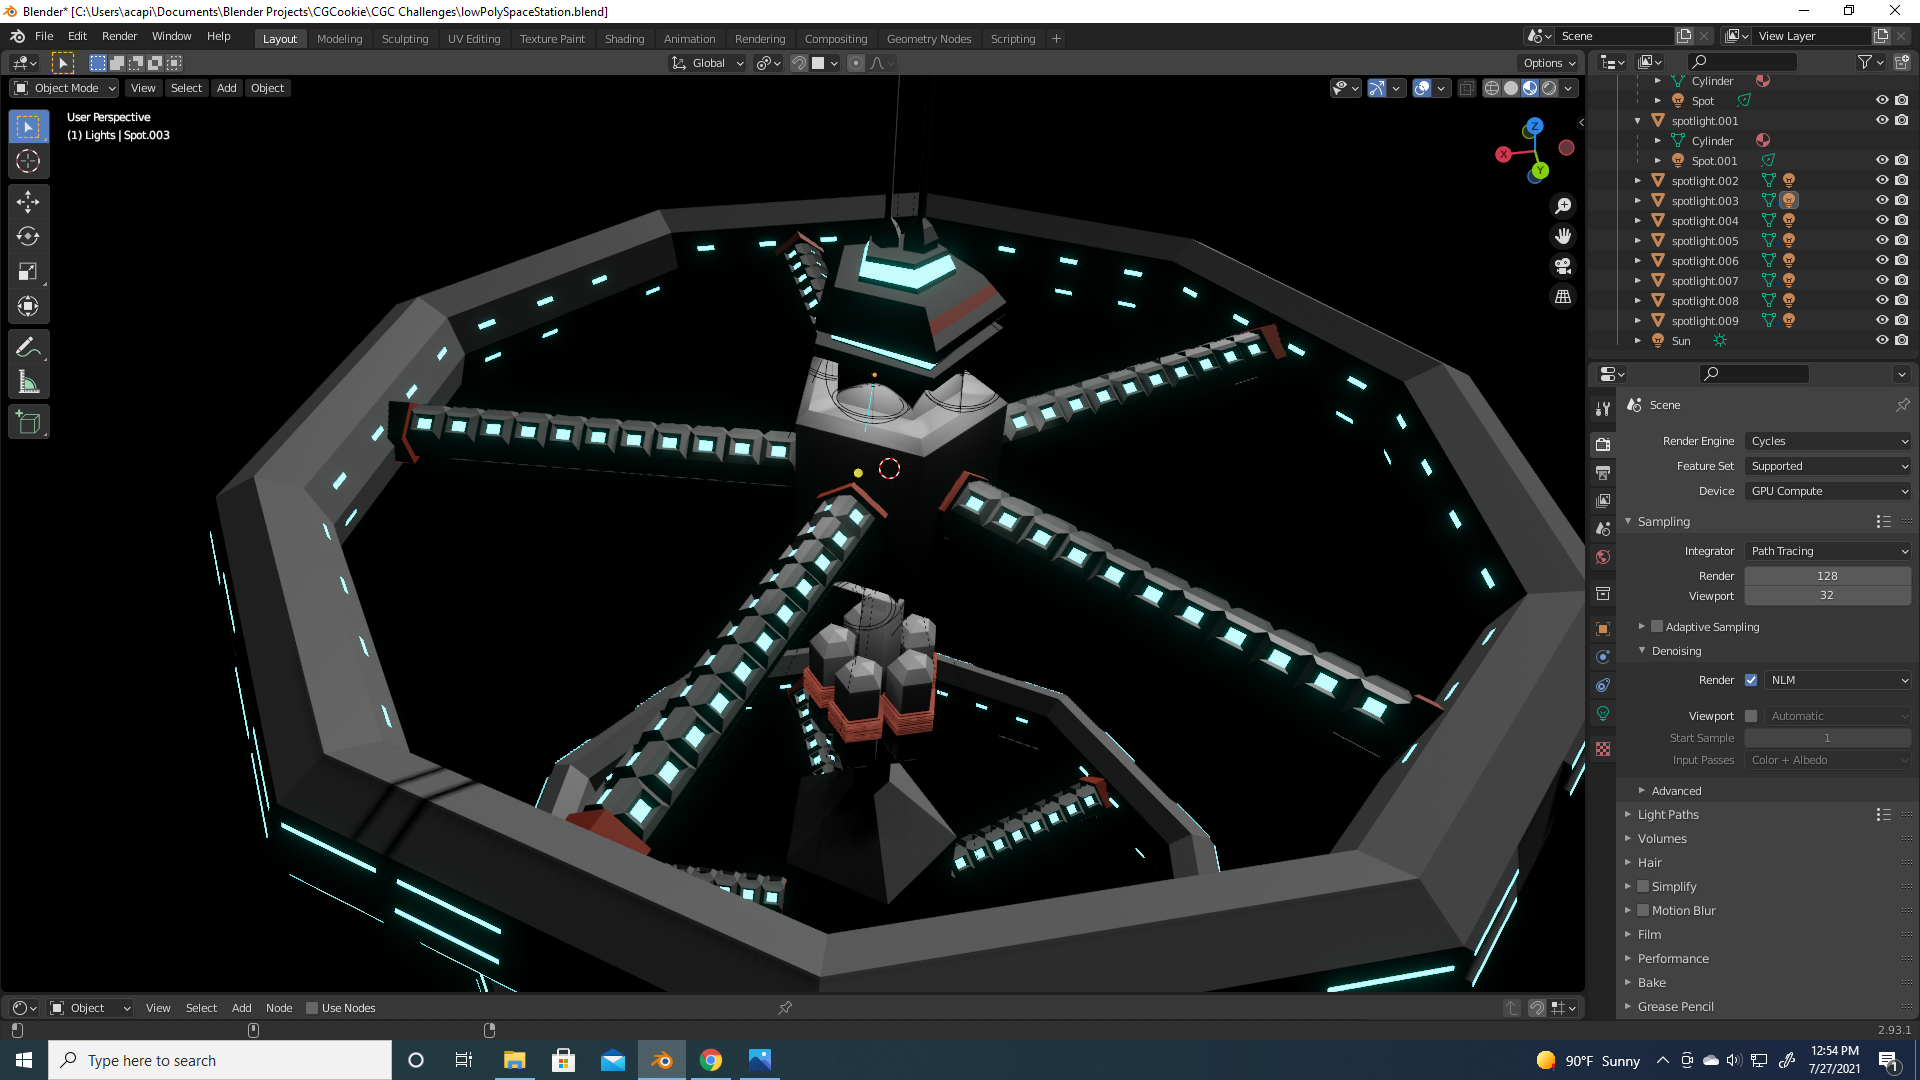
Task: Open the Render menu
Action: point(119,36)
